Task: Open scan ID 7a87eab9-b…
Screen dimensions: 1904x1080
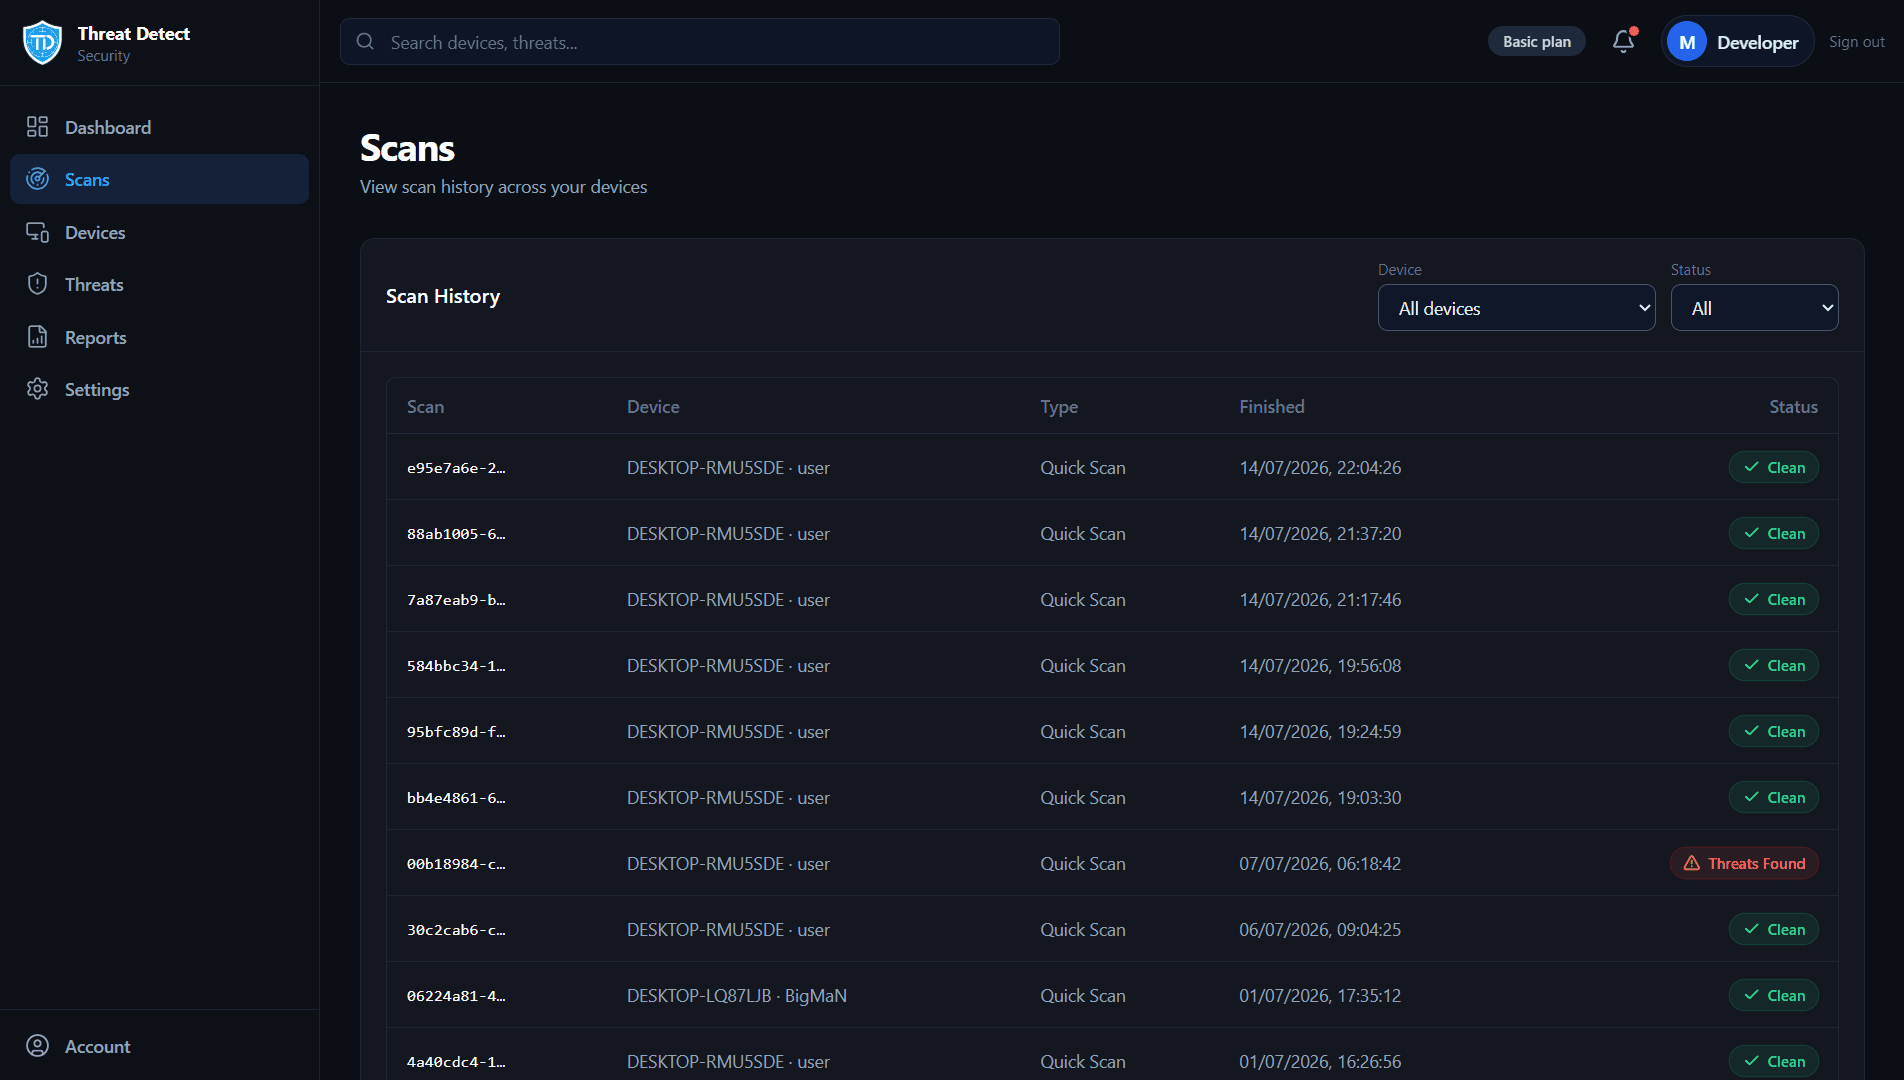Action: [x=456, y=600]
